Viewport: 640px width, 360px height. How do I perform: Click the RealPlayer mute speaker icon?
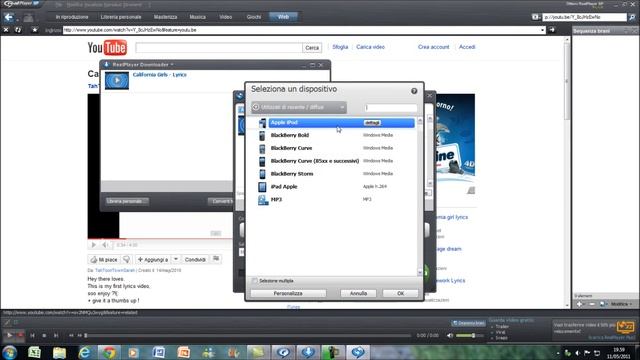point(450,336)
